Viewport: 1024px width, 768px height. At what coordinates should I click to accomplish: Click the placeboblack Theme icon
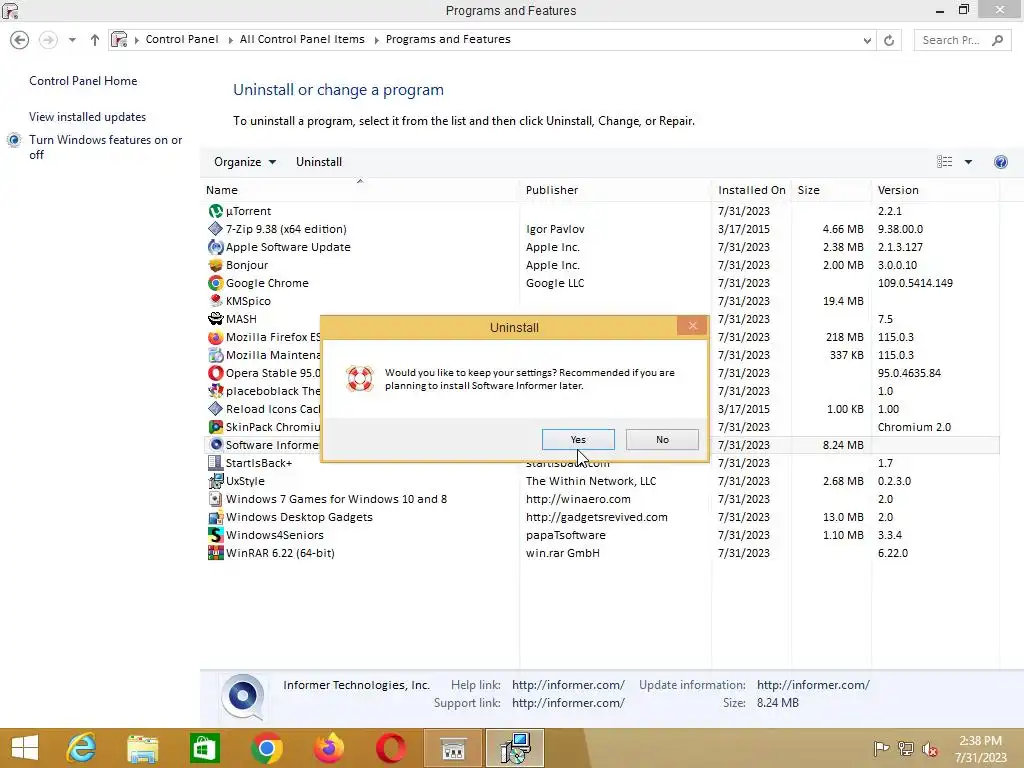click(x=216, y=391)
